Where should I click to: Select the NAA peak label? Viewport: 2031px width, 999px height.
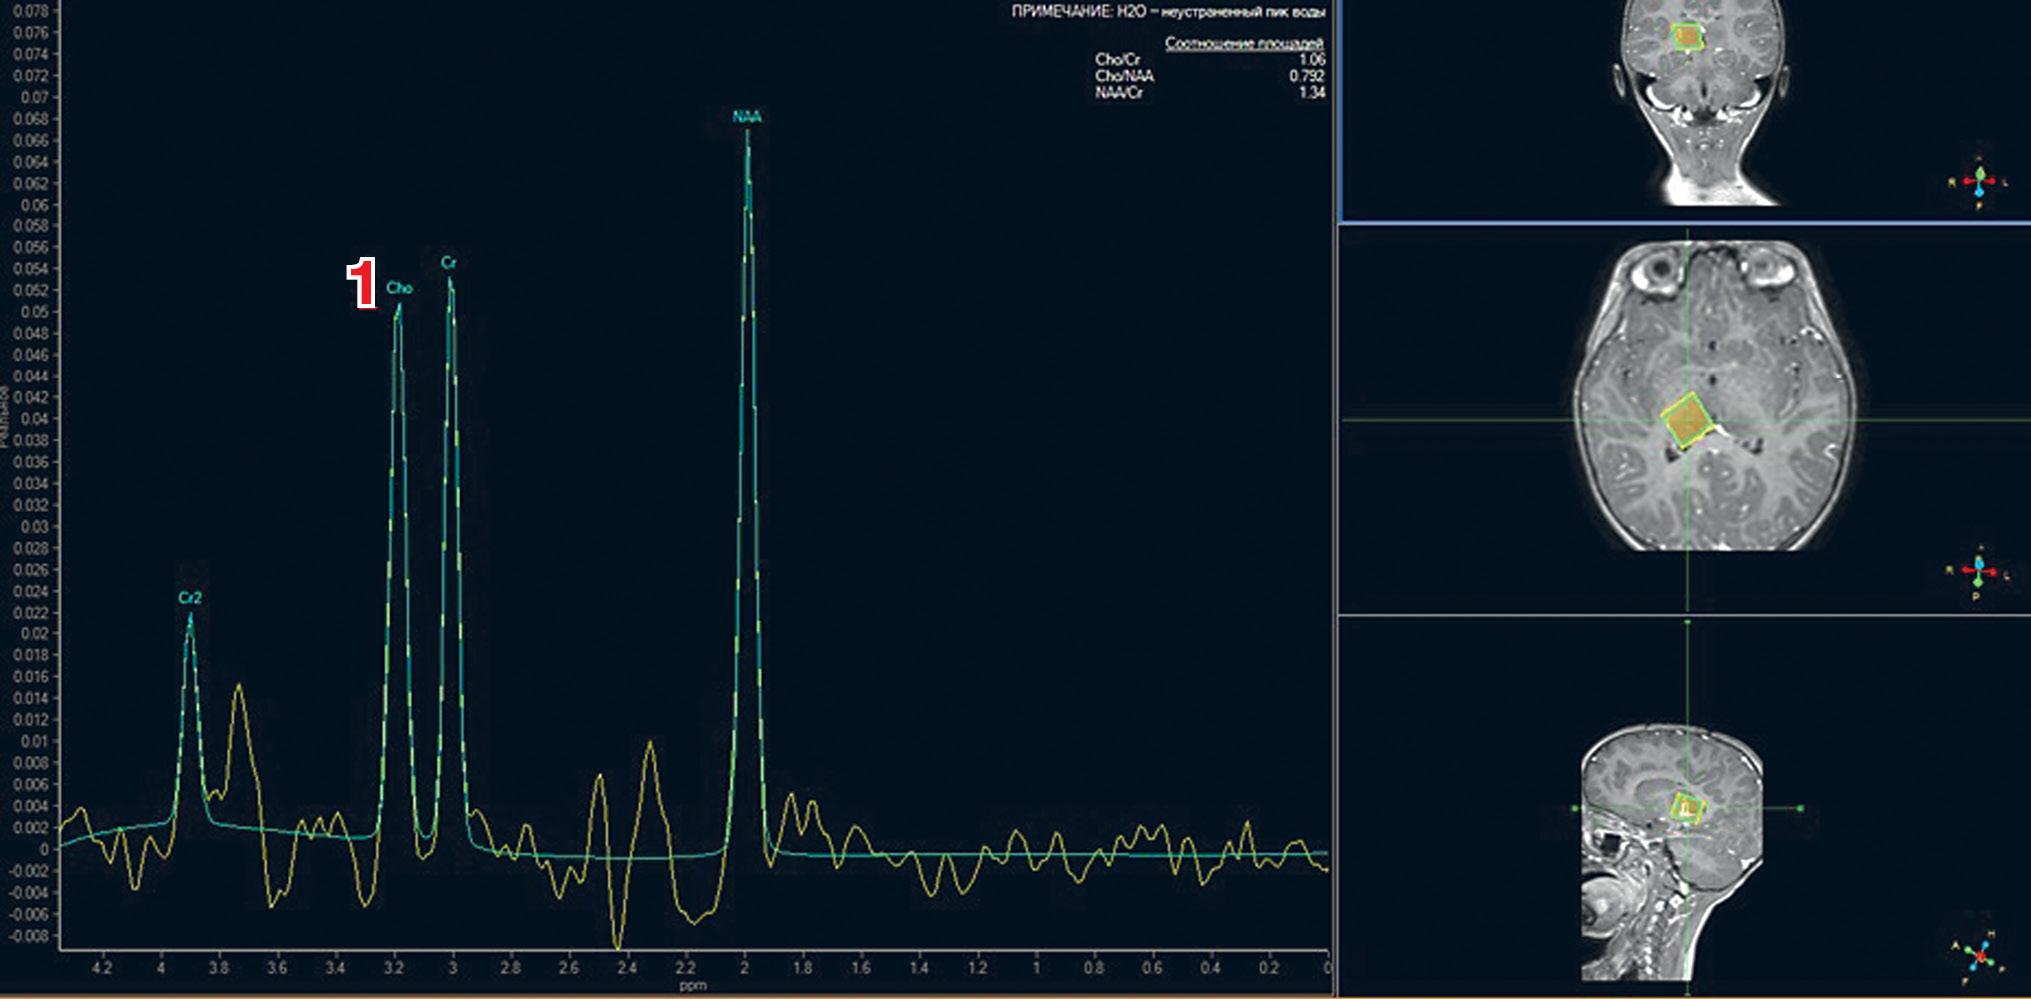point(747,117)
